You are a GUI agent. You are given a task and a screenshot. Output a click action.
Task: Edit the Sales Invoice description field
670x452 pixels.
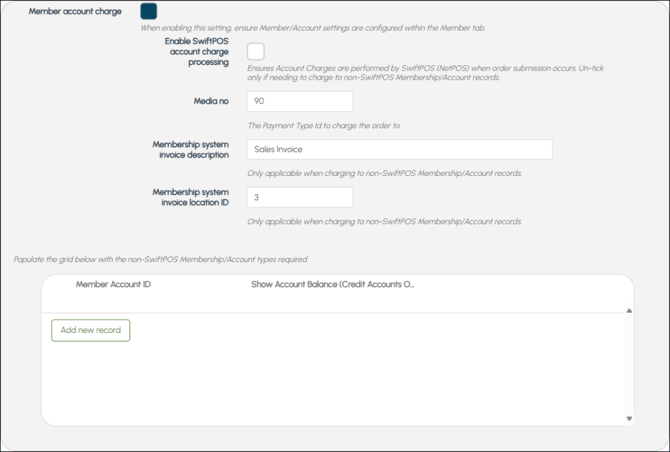click(x=399, y=149)
